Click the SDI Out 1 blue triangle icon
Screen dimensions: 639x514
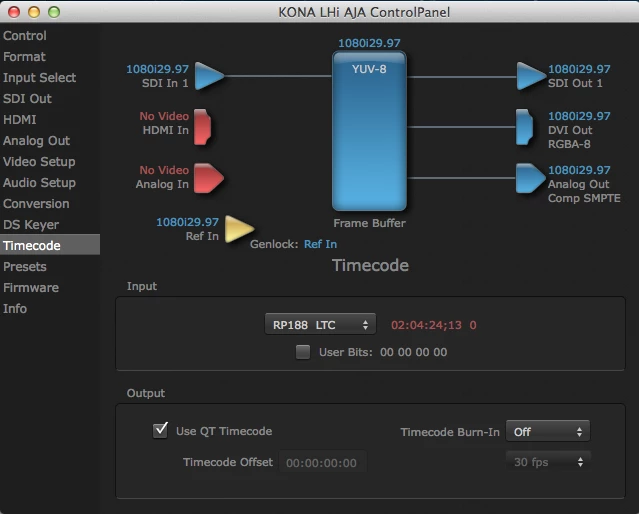(x=531, y=76)
